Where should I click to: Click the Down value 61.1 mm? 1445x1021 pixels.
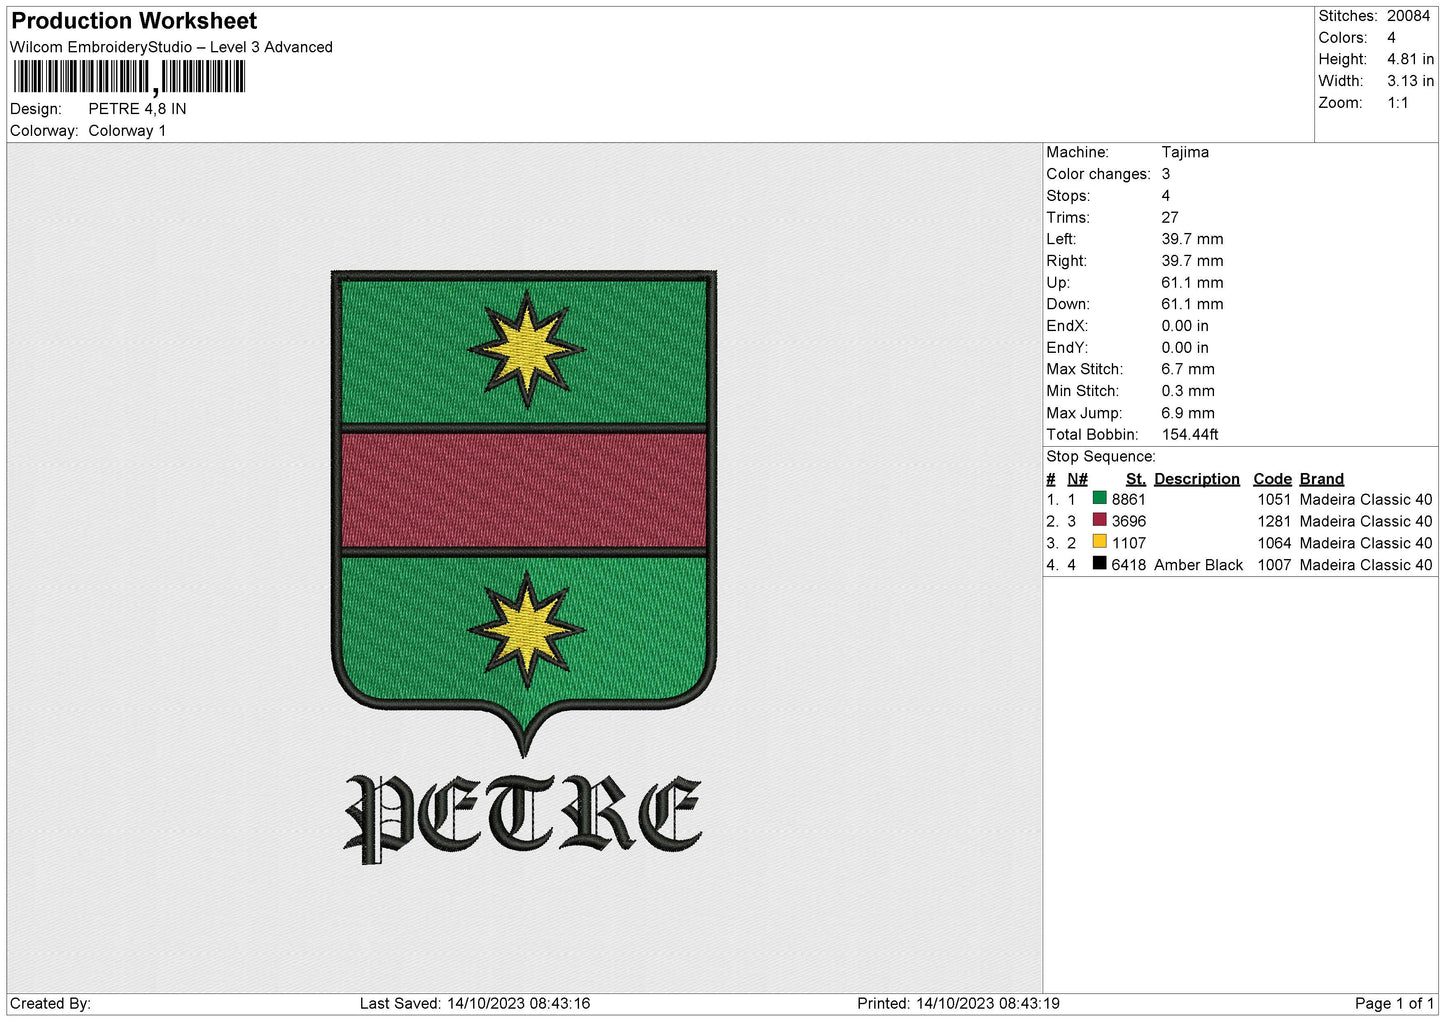click(x=1192, y=304)
